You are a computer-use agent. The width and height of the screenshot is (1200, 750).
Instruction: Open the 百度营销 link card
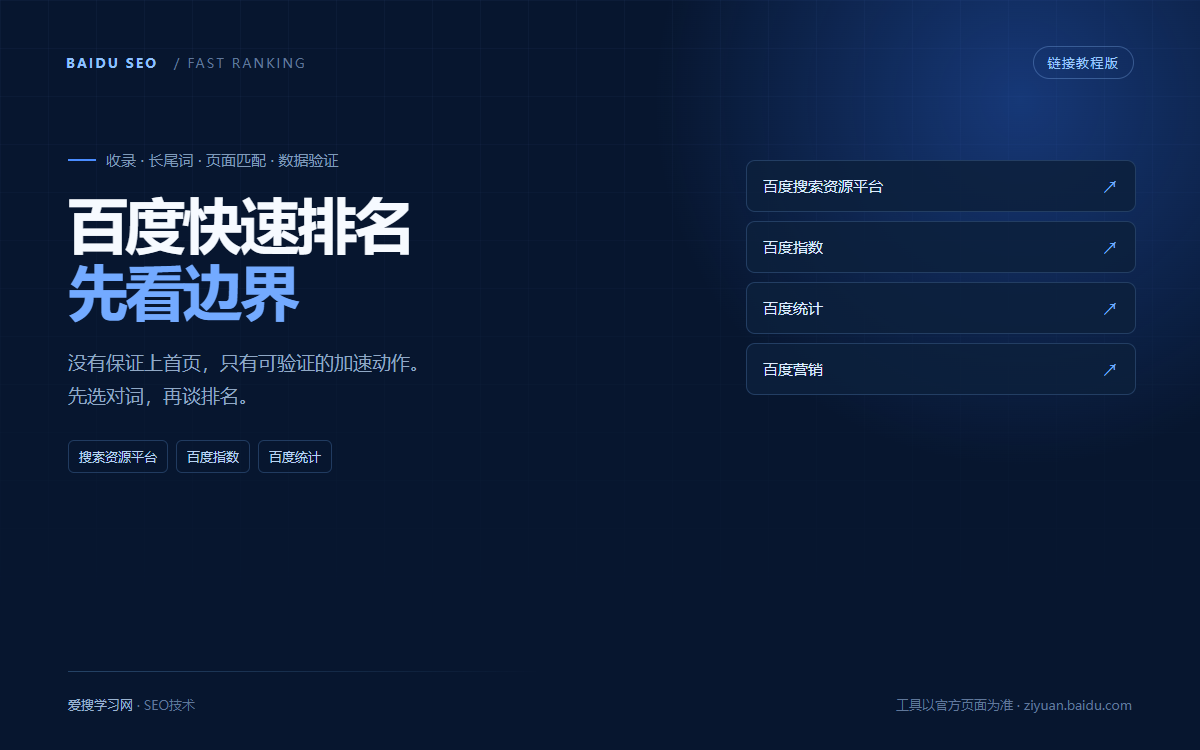tap(941, 369)
